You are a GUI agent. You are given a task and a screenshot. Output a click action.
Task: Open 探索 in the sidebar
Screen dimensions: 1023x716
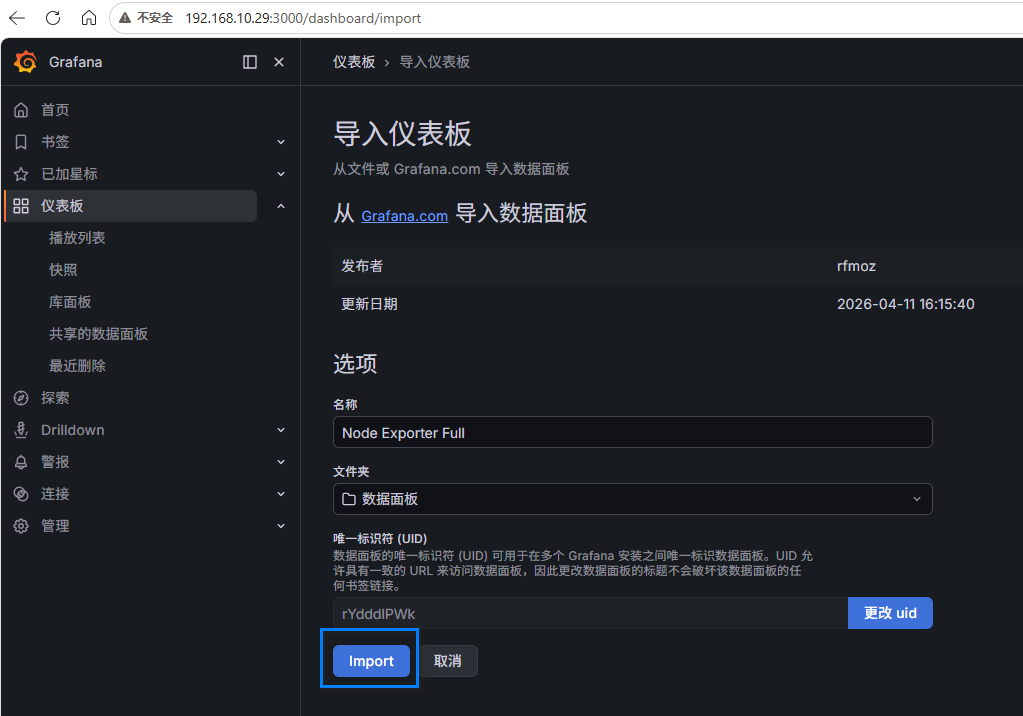point(55,398)
